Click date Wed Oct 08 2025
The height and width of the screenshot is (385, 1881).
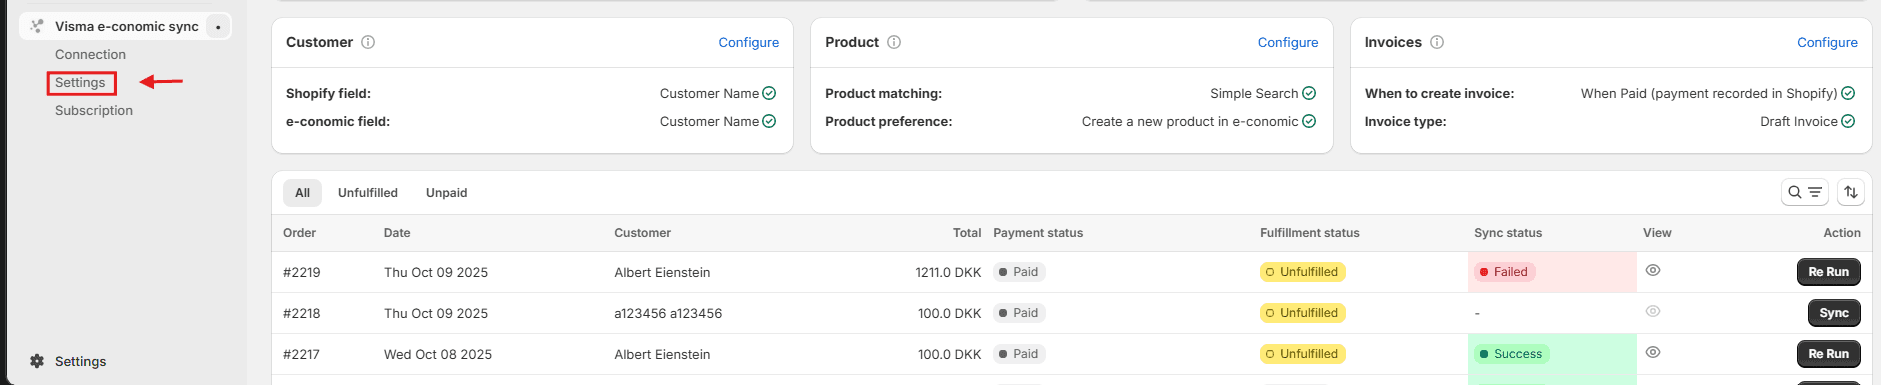(438, 354)
